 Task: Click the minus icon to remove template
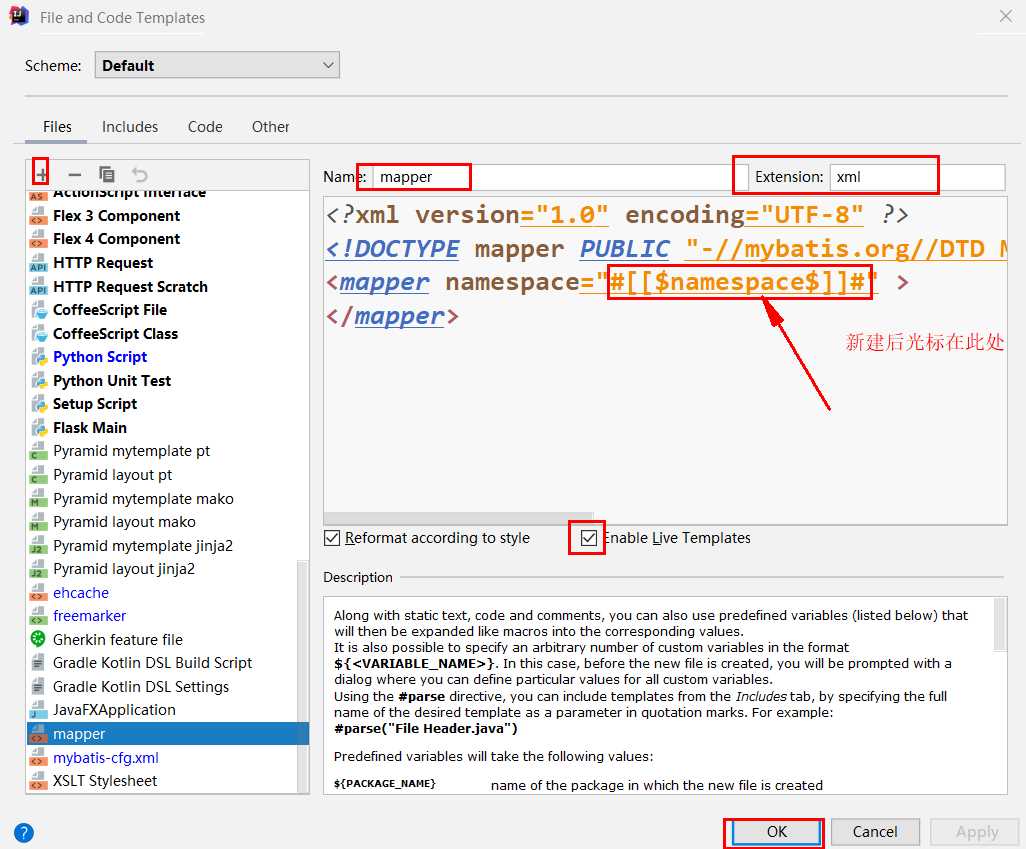[x=75, y=175]
